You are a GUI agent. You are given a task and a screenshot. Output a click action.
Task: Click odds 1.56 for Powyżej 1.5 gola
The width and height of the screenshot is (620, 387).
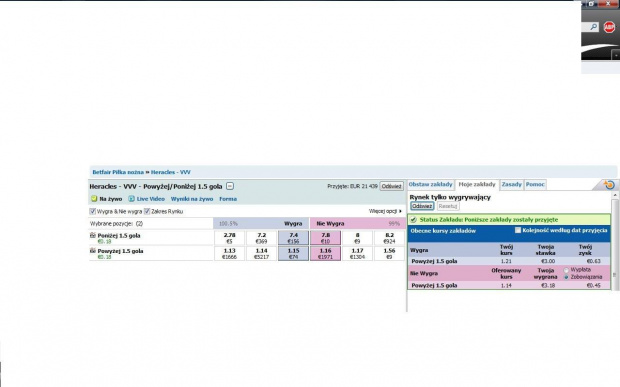(389, 253)
